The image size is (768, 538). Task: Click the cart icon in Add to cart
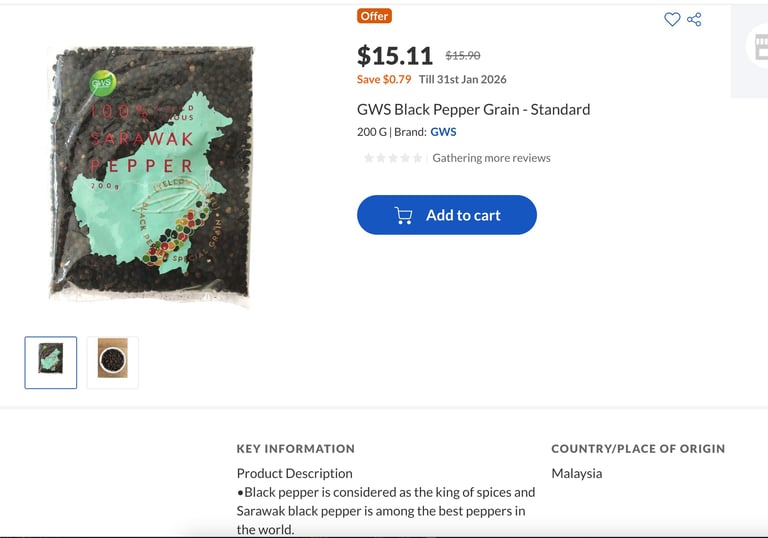pyautogui.click(x=404, y=216)
